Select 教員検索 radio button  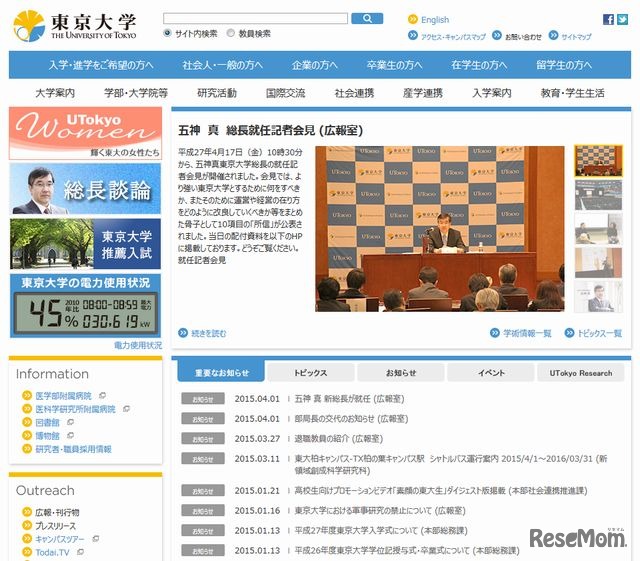click(x=230, y=33)
